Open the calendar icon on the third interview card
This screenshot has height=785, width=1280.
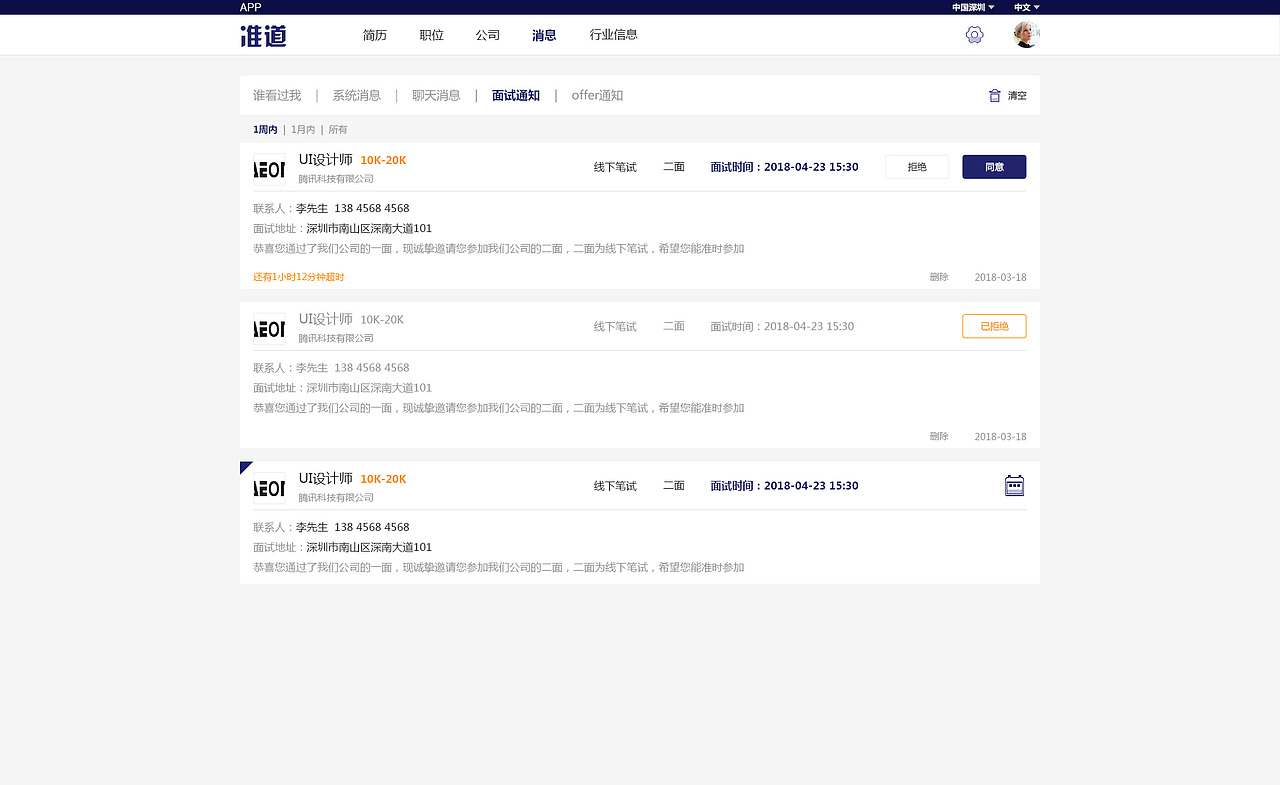coord(1014,485)
